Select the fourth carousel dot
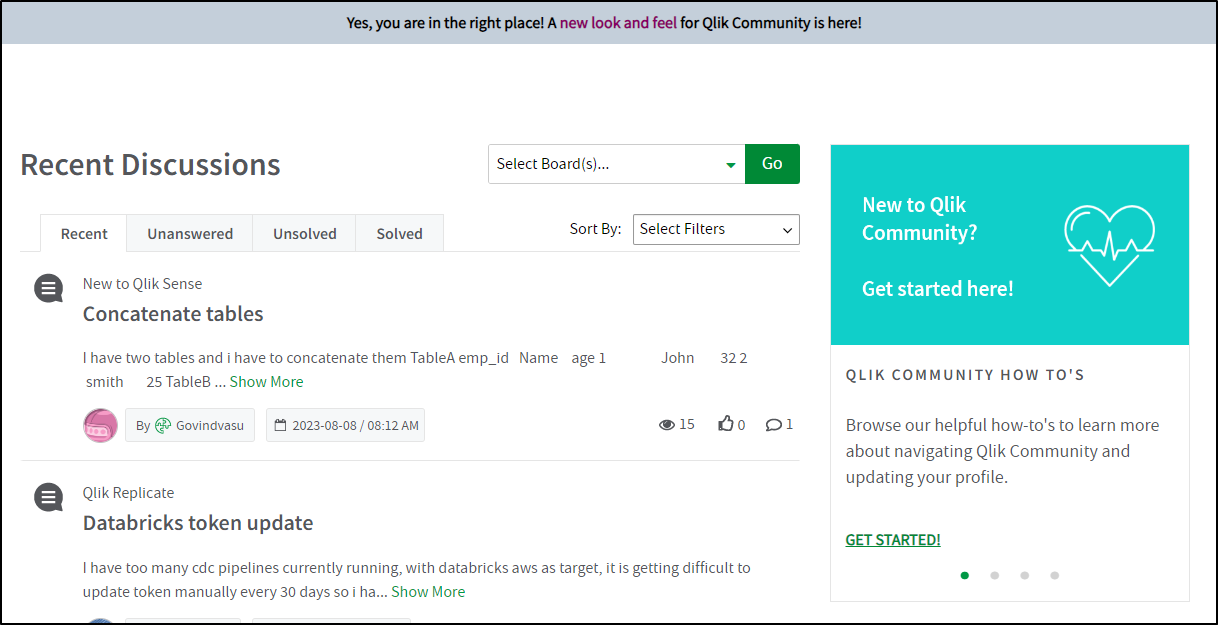 (x=1055, y=575)
